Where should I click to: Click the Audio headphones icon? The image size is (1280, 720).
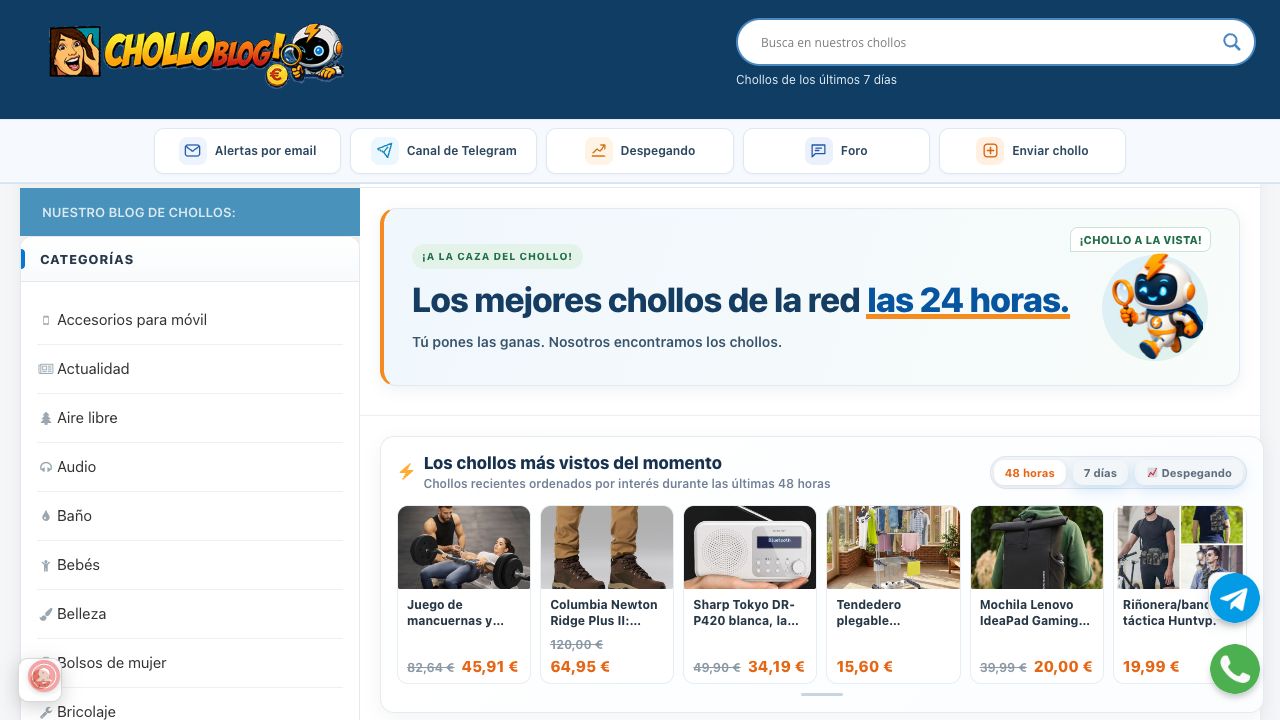46,468
